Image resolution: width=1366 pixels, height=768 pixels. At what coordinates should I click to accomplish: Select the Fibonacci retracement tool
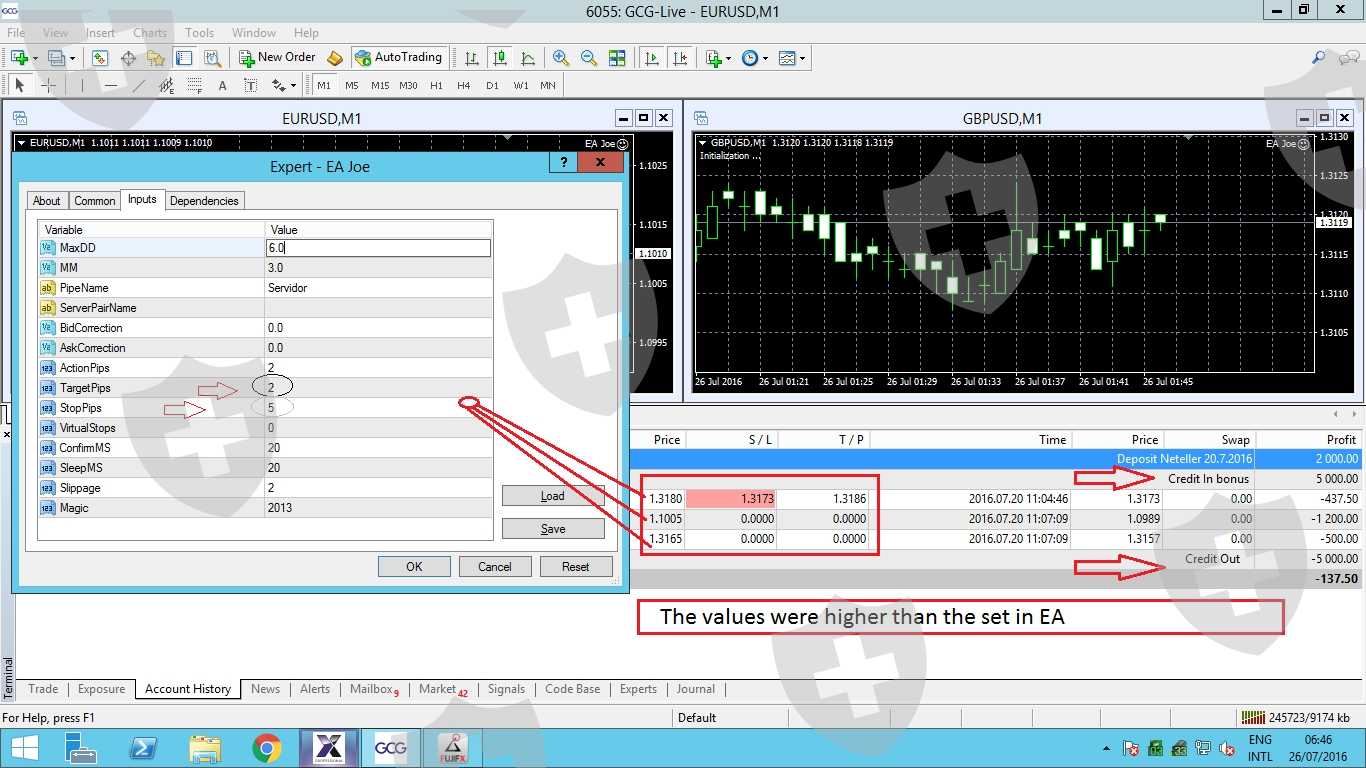(194, 86)
